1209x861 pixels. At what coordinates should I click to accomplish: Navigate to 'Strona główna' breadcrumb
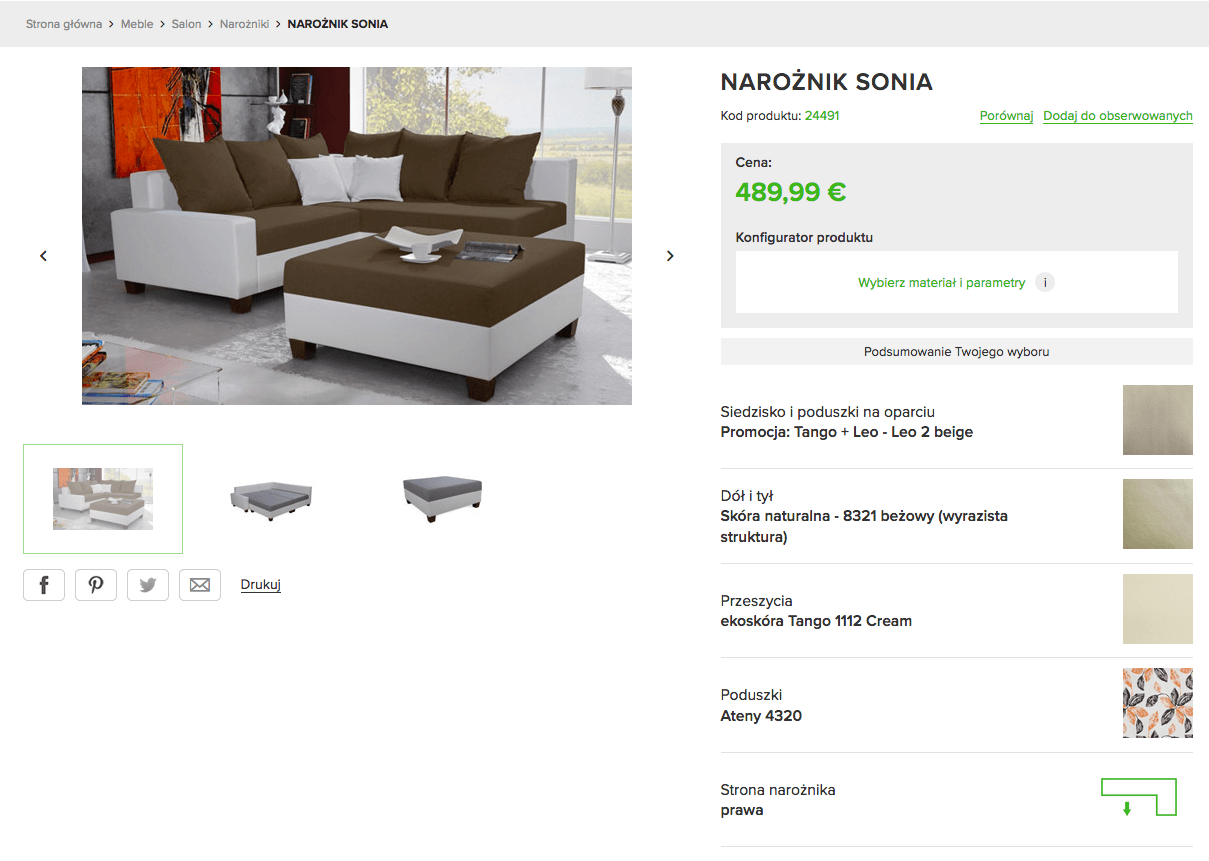[64, 24]
